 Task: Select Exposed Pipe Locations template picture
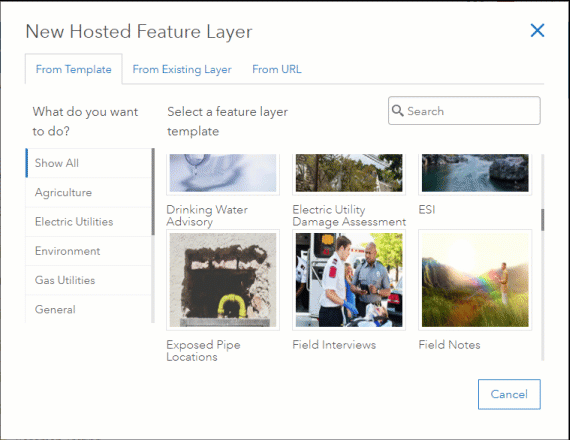pyautogui.click(x=223, y=280)
